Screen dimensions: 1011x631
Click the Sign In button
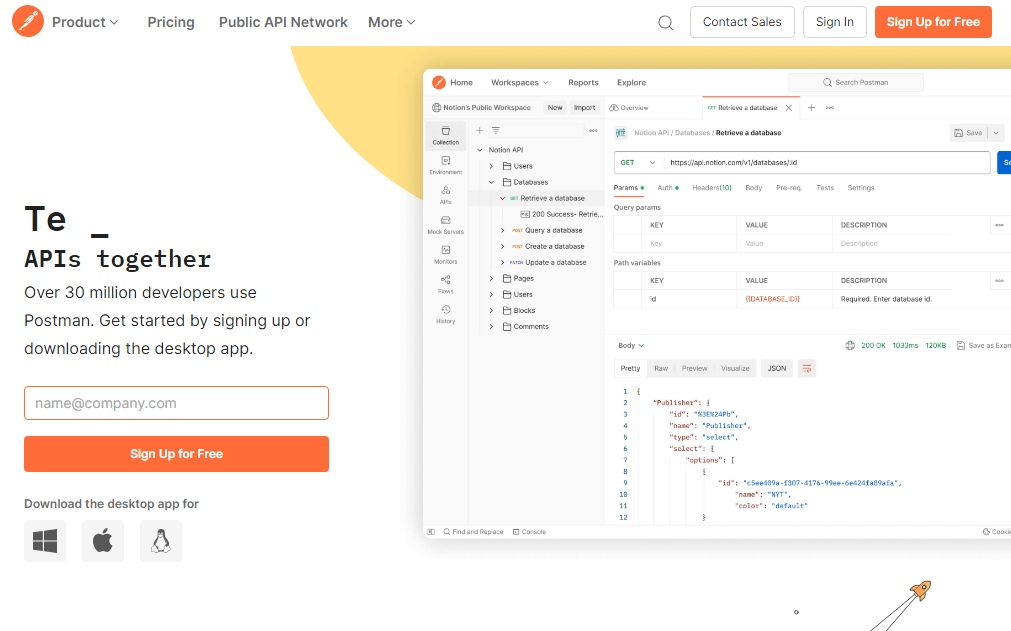point(835,22)
